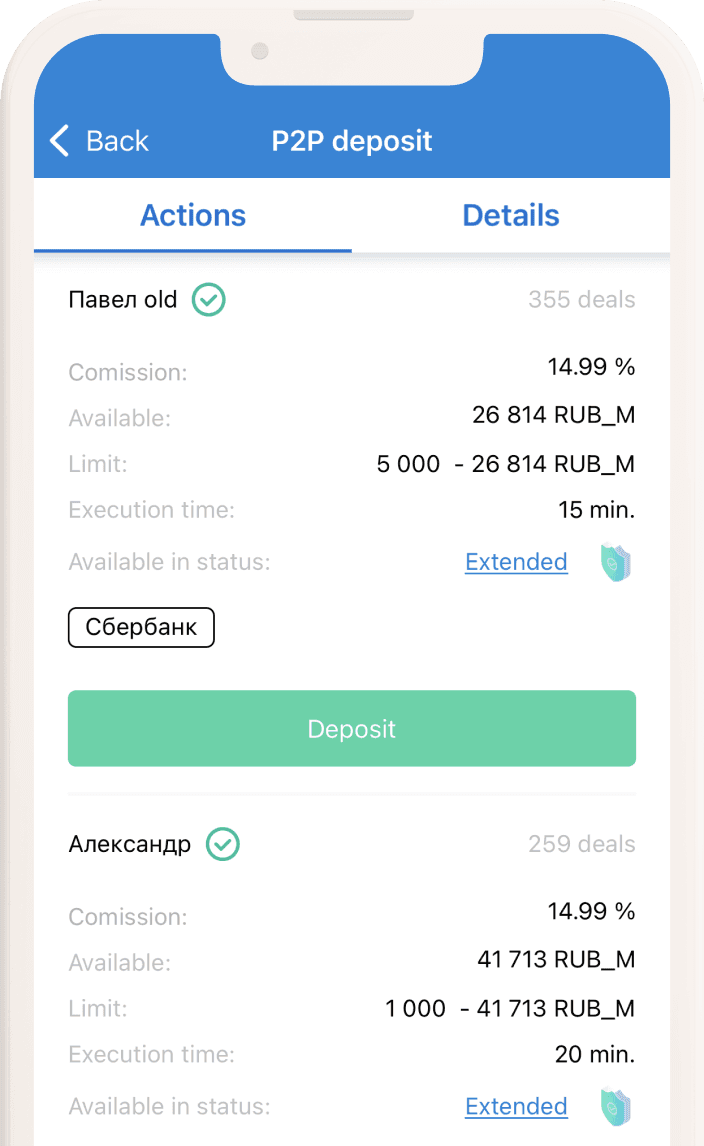The height and width of the screenshot is (1146, 704).
Task: Tap the 5 000 - 26 814 RUB_M limit
Action: pos(506,463)
